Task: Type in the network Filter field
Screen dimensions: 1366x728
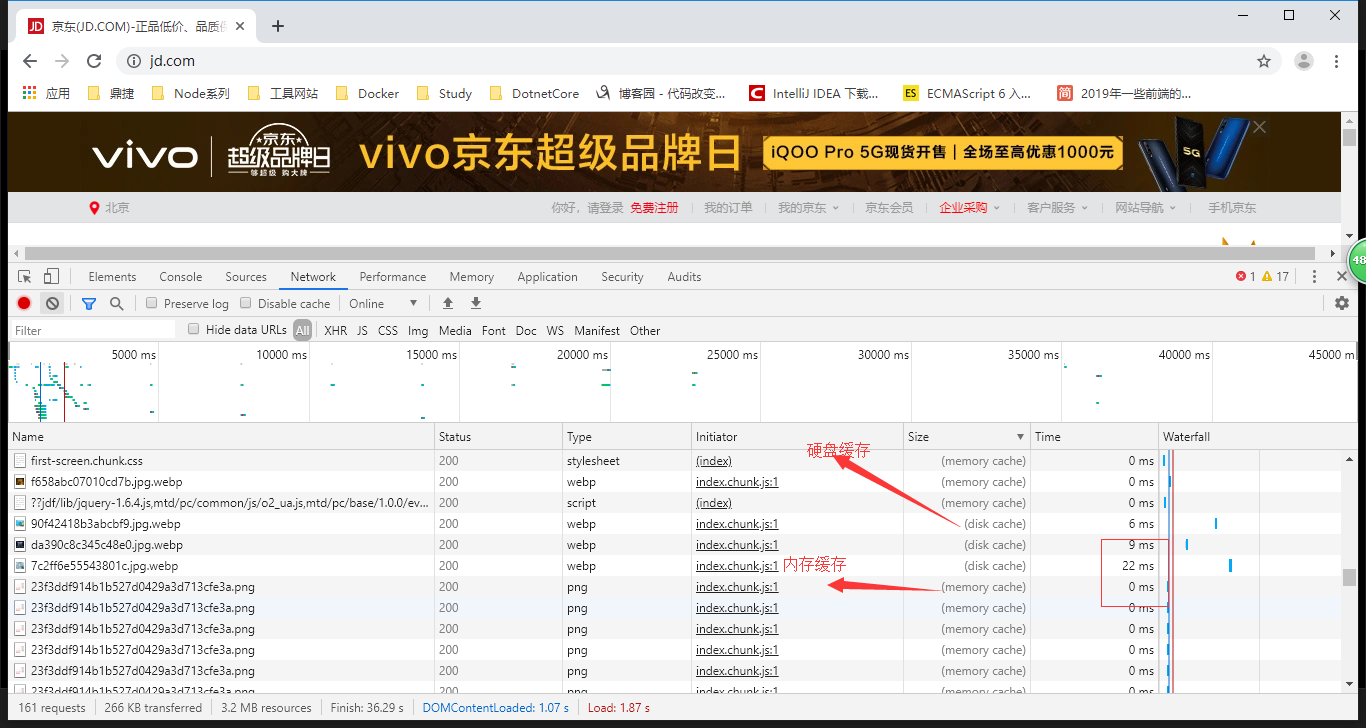Action: [x=92, y=330]
